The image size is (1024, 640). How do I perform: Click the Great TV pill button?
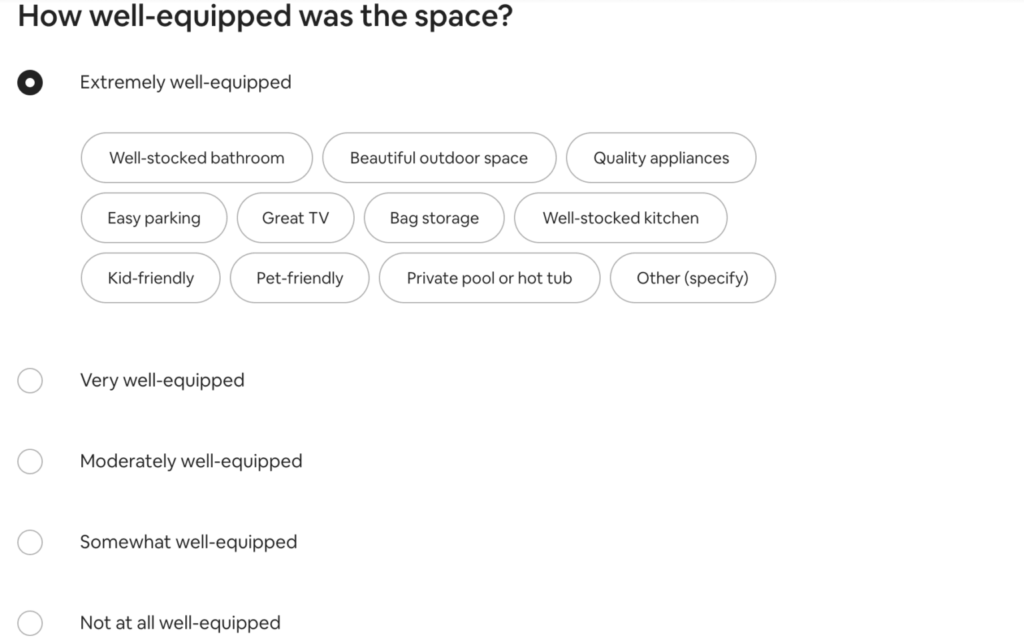point(295,217)
